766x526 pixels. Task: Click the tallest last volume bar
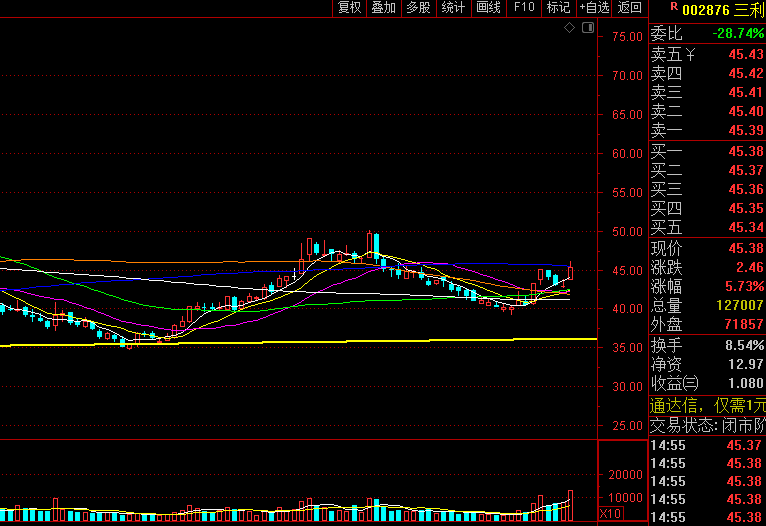571,505
